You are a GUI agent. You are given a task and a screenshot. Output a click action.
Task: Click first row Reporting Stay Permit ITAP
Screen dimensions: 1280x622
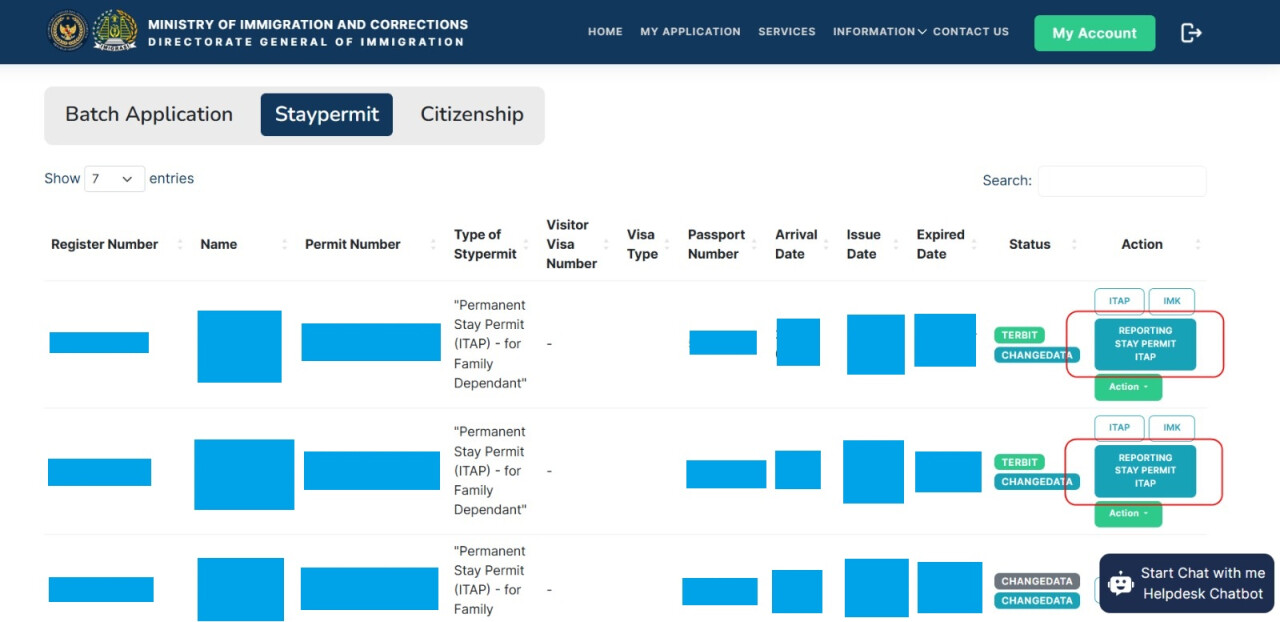click(1145, 344)
